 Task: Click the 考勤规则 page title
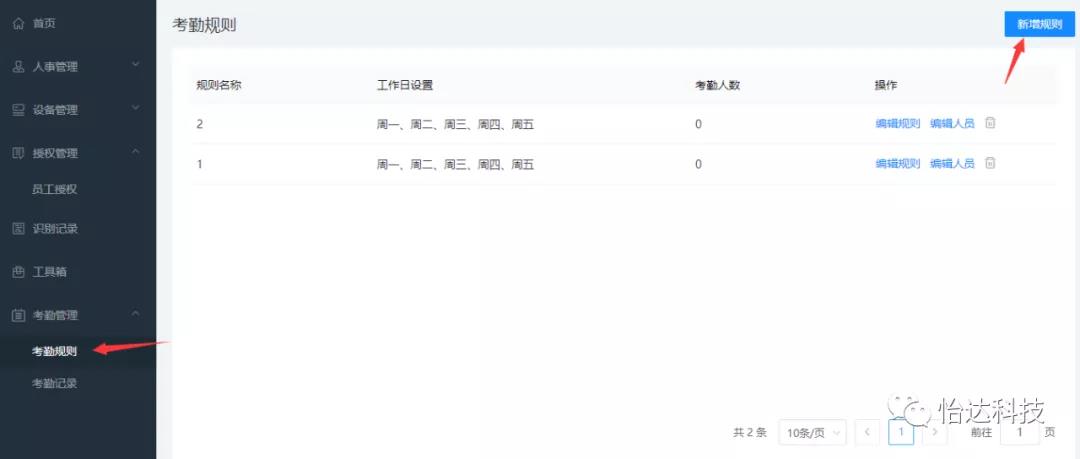click(205, 25)
